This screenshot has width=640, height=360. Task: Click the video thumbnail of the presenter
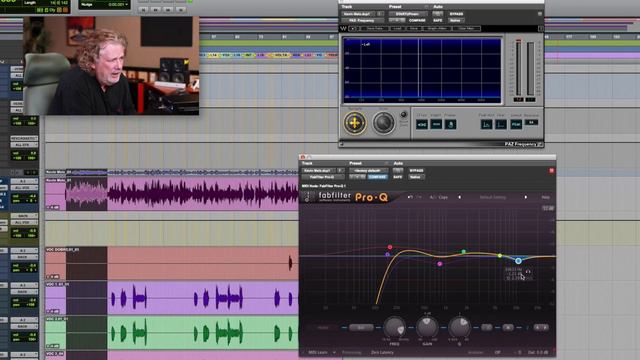pos(111,65)
